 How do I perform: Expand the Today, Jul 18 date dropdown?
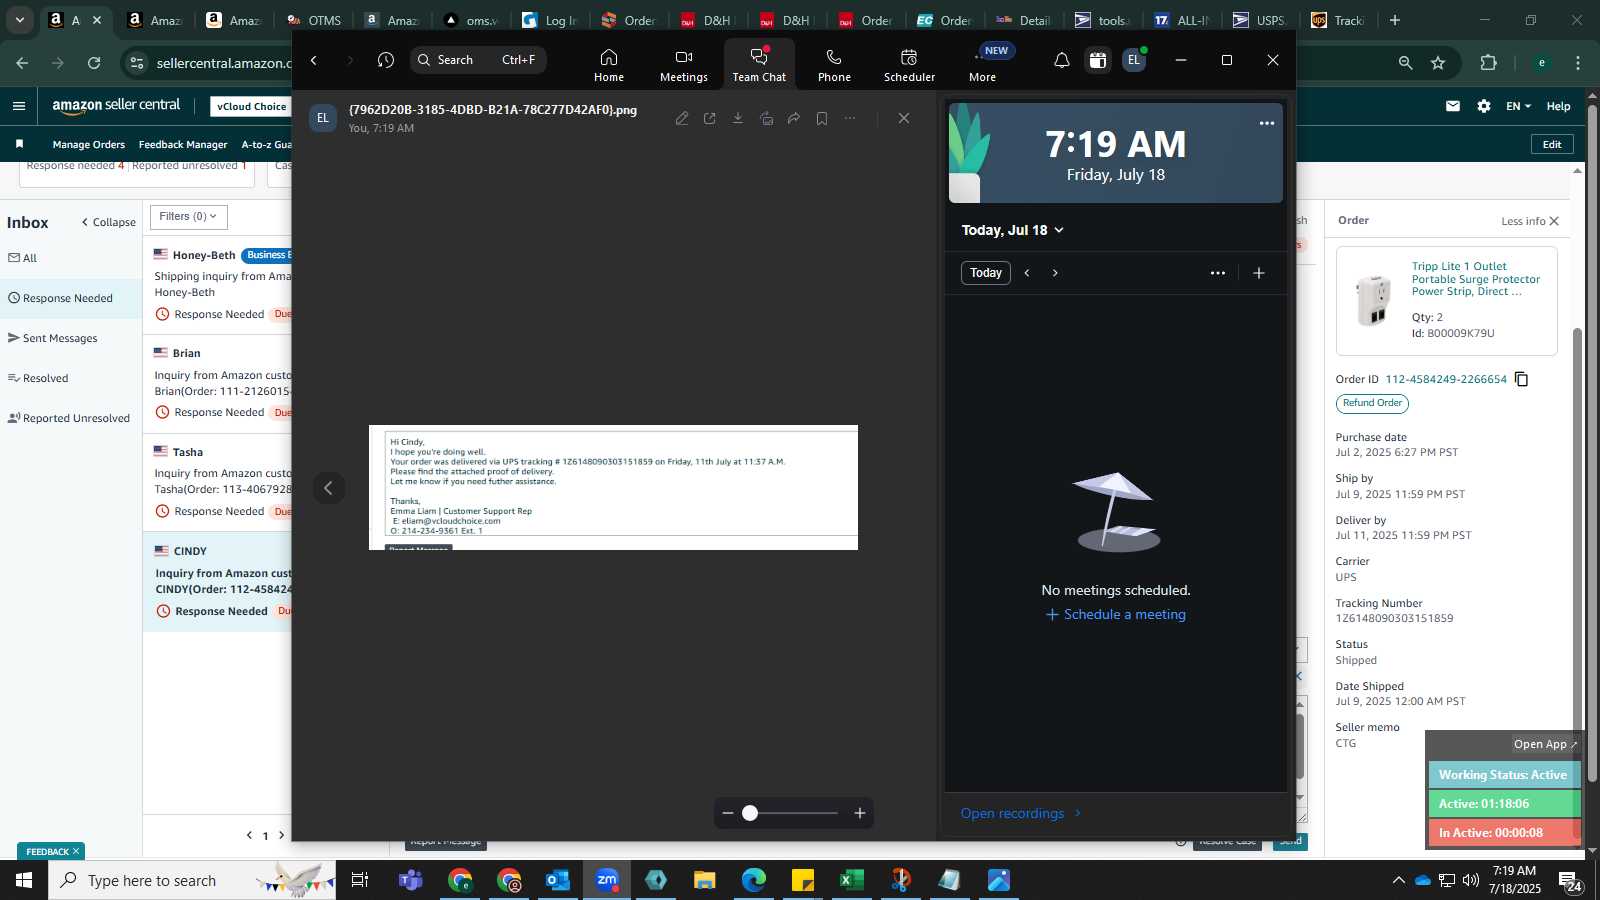[1012, 230]
